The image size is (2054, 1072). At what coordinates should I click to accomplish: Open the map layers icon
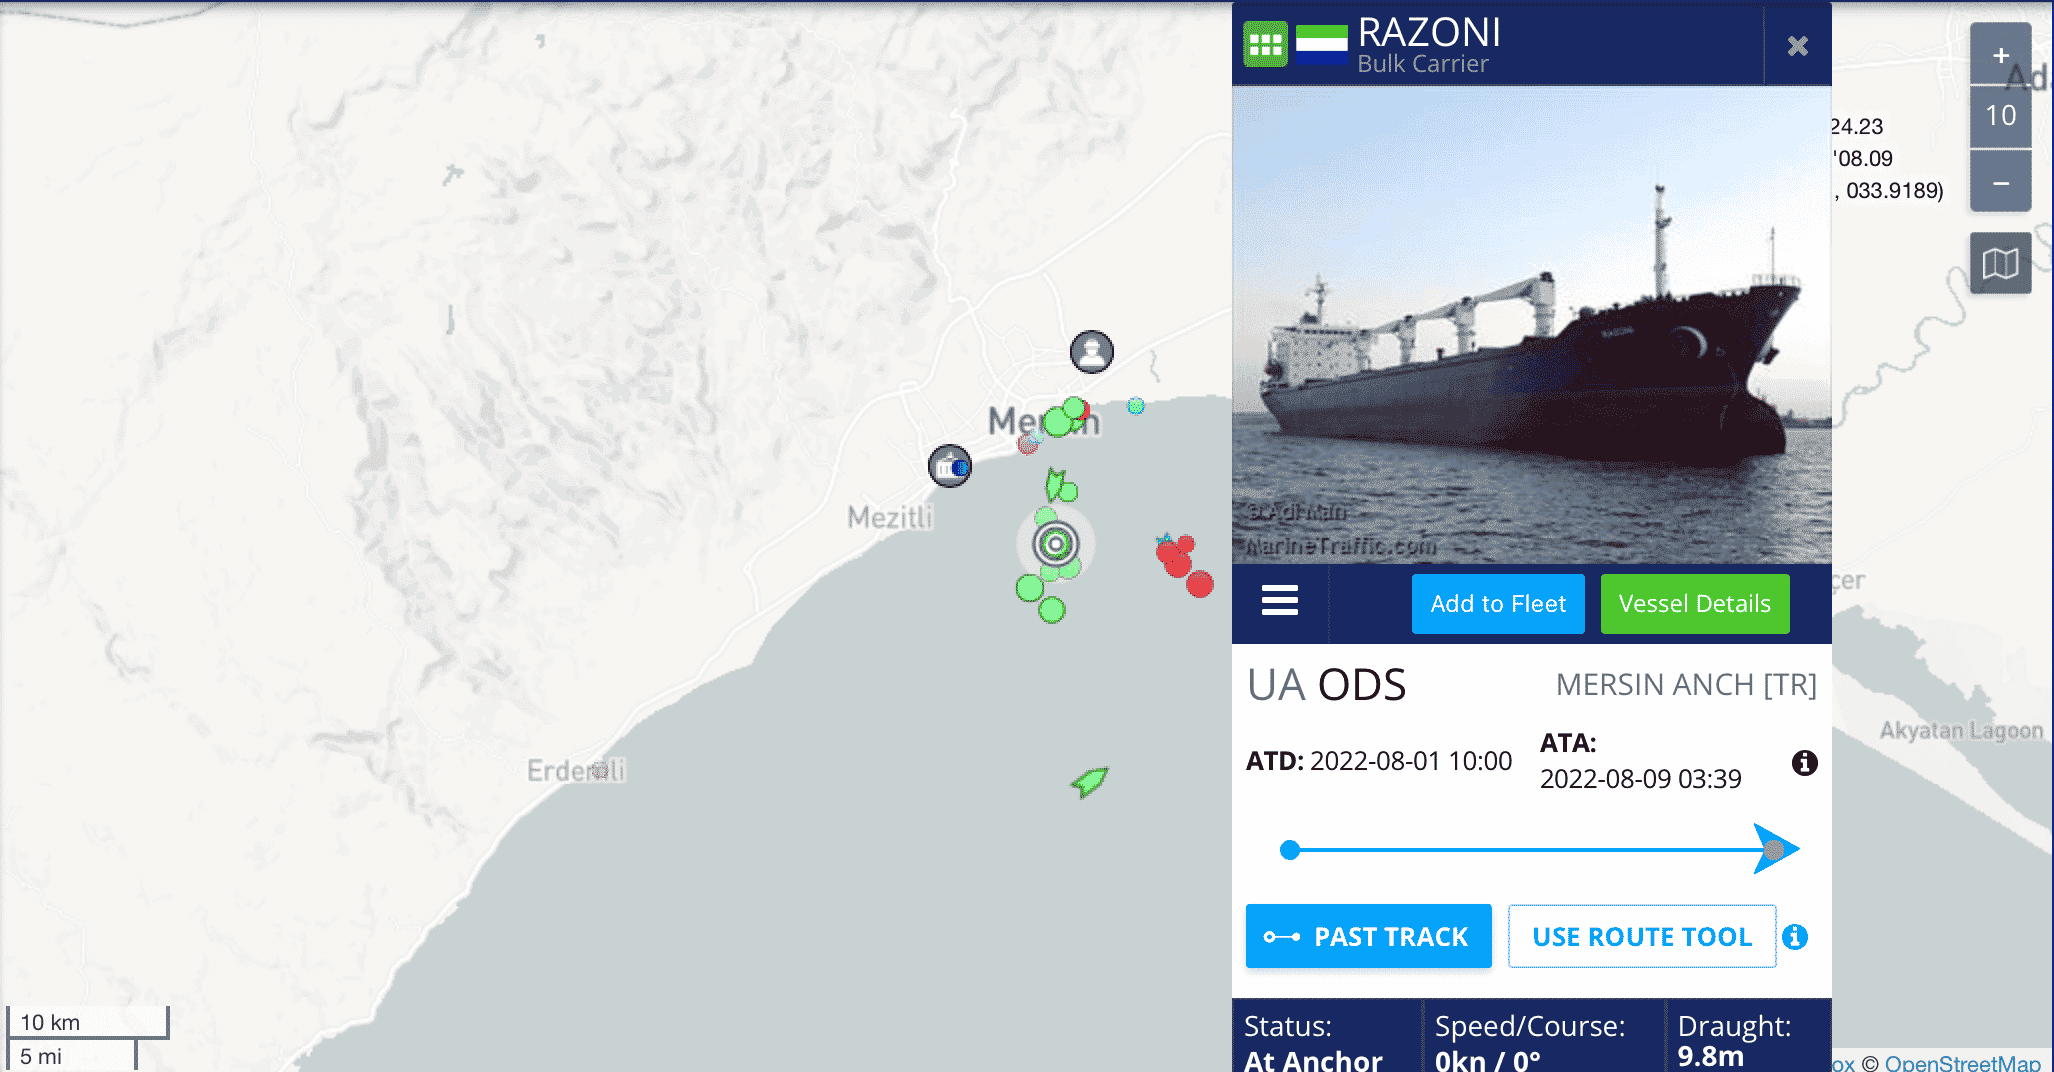2000,264
